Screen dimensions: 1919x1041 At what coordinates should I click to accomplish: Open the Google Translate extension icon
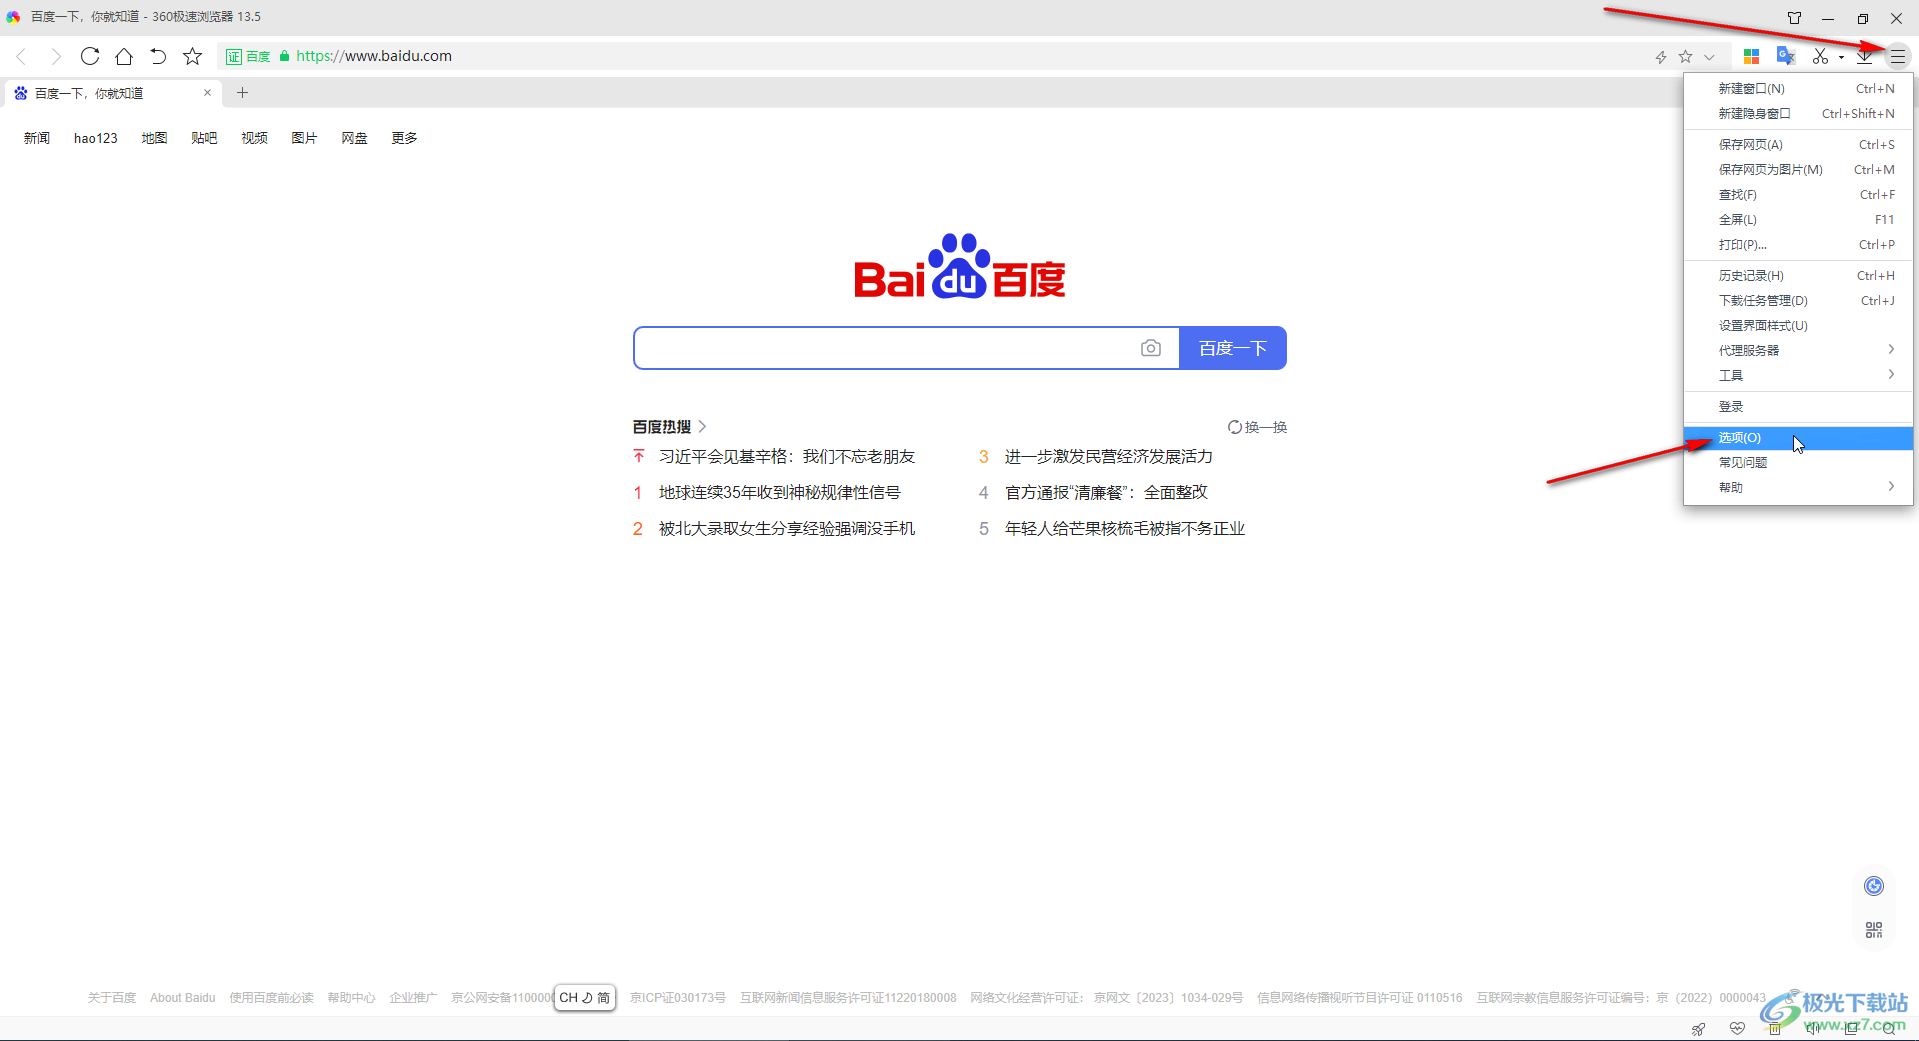tap(1786, 56)
